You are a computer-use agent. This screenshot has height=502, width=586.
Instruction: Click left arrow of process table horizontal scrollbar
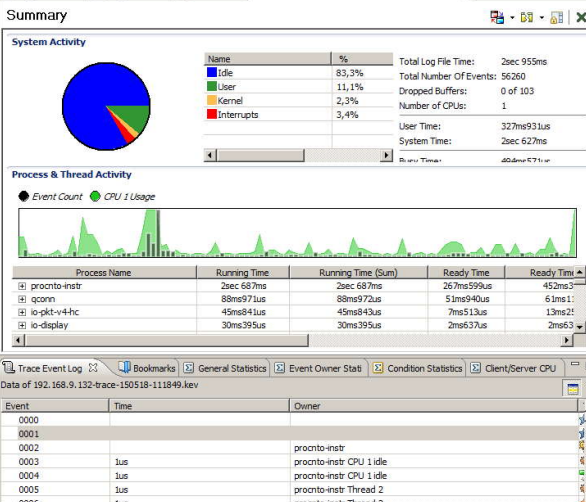(19, 340)
